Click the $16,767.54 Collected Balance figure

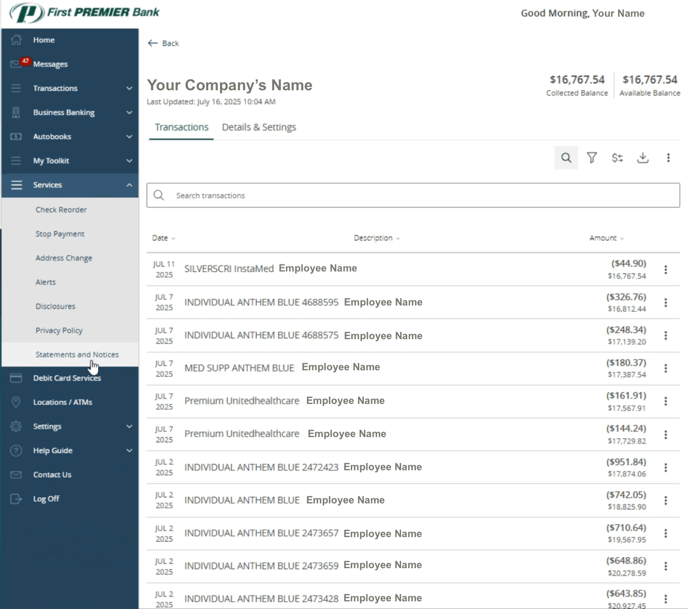click(x=577, y=79)
